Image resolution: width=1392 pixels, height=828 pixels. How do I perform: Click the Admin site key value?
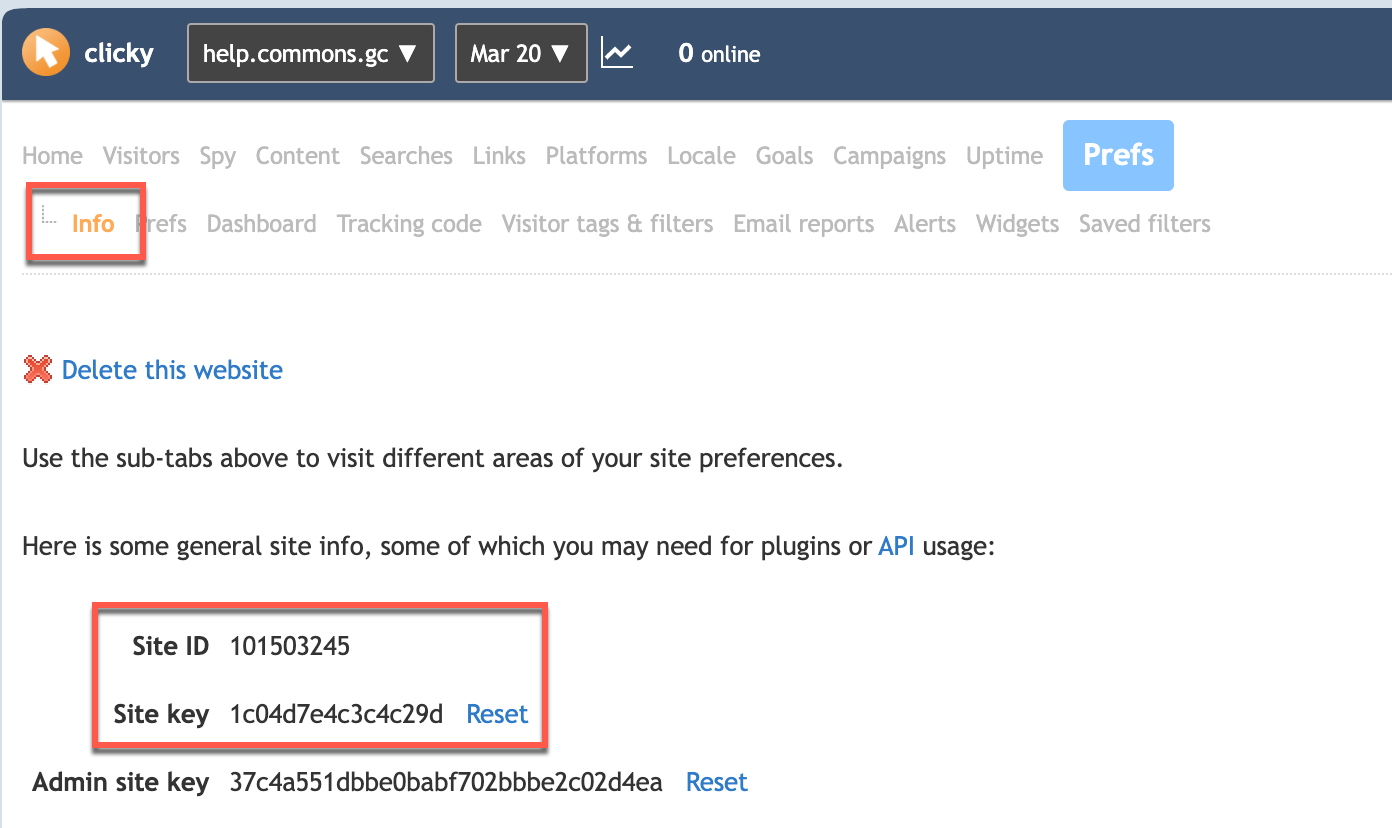(446, 782)
